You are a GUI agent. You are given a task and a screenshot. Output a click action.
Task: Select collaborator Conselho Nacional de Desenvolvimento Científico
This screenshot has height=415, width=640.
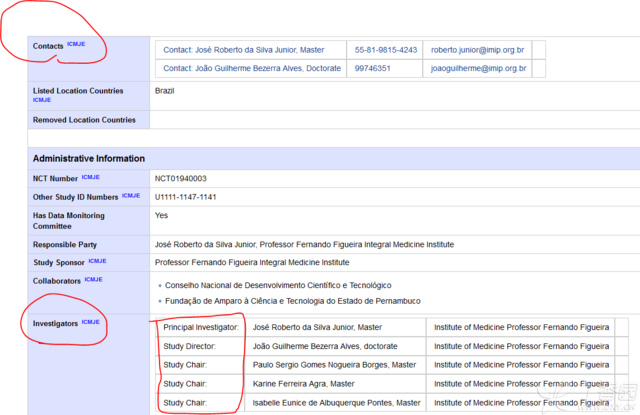278,285
